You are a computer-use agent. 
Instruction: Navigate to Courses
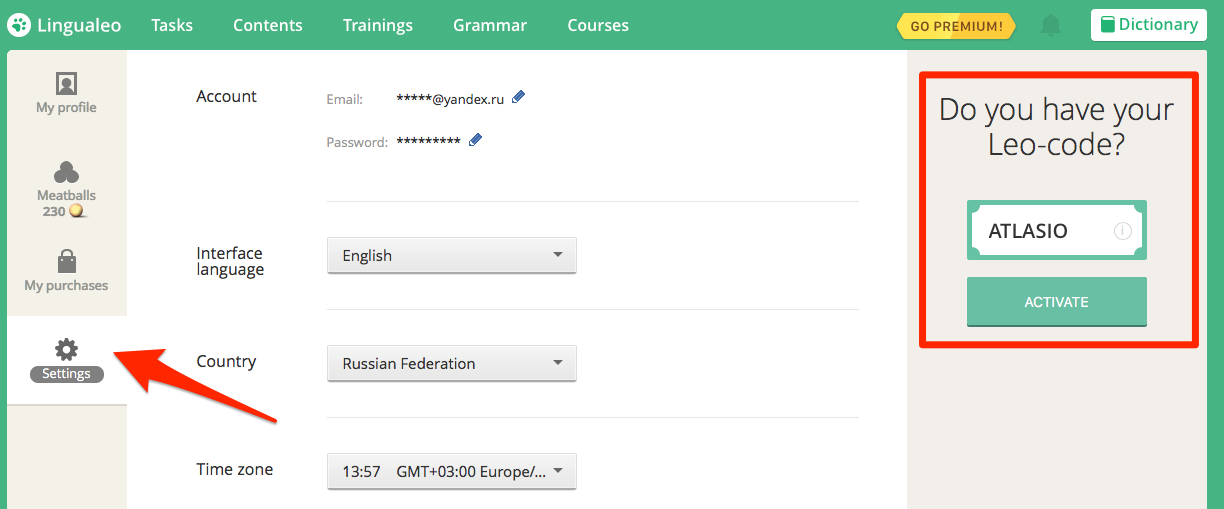coord(598,25)
